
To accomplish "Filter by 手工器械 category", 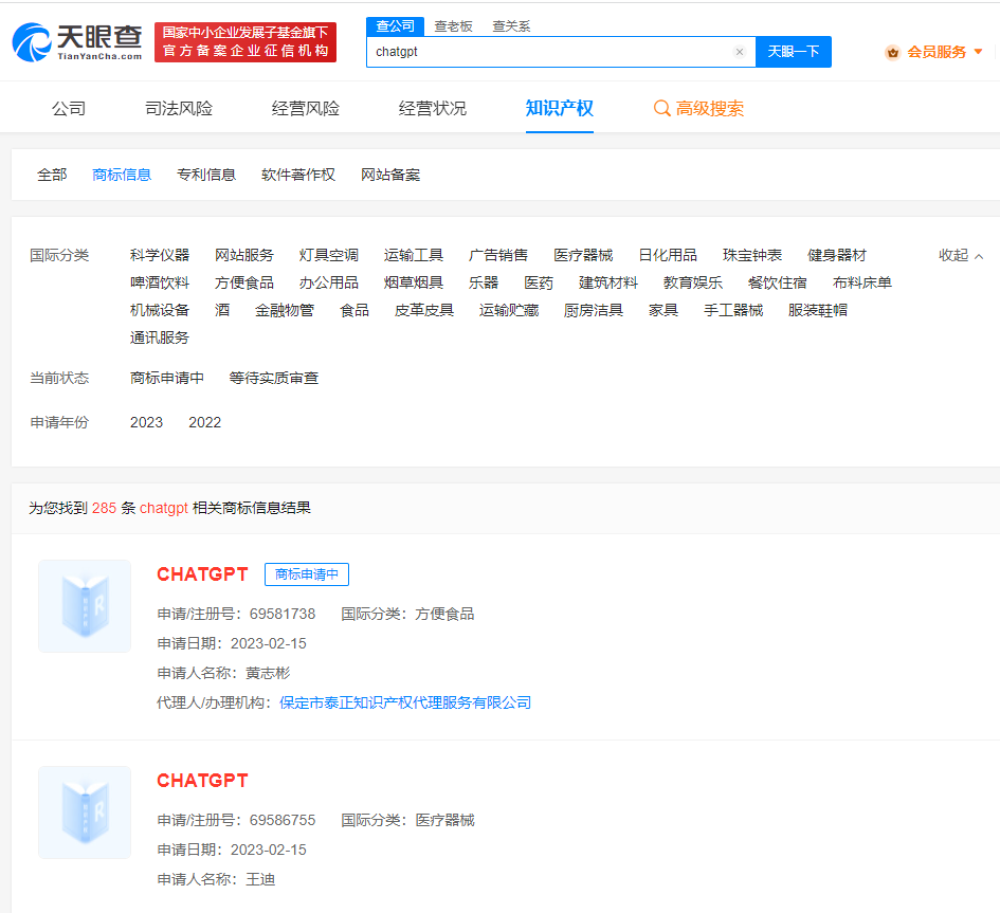I will (733, 310).
